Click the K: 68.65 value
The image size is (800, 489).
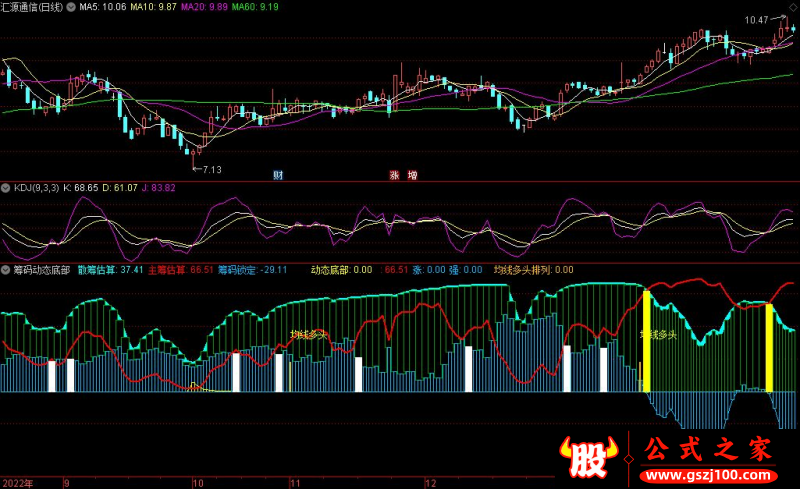point(81,188)
